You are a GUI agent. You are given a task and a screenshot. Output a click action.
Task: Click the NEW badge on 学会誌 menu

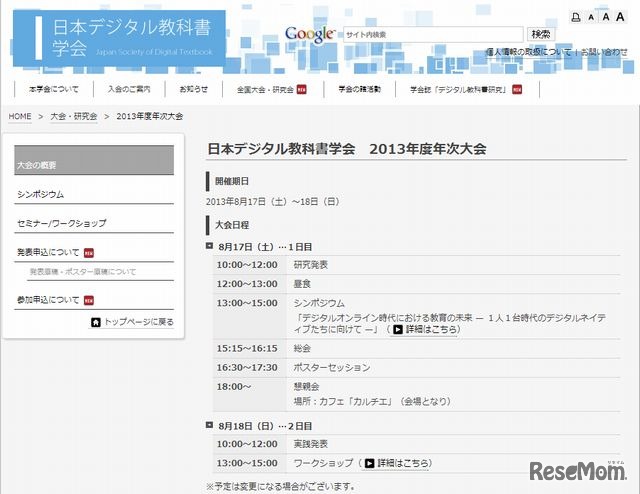(x=517, y=89)
